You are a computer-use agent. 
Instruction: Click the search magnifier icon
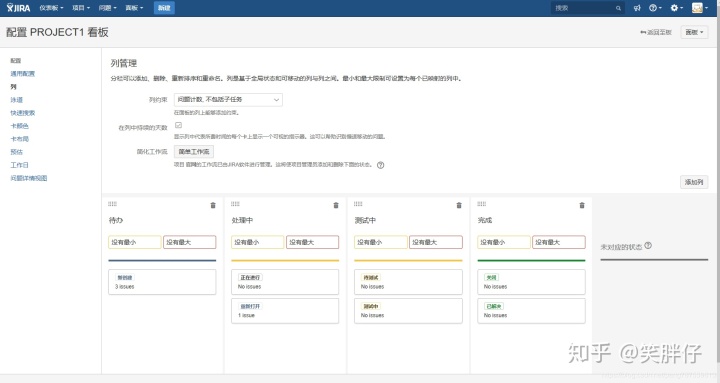point(619,8)
